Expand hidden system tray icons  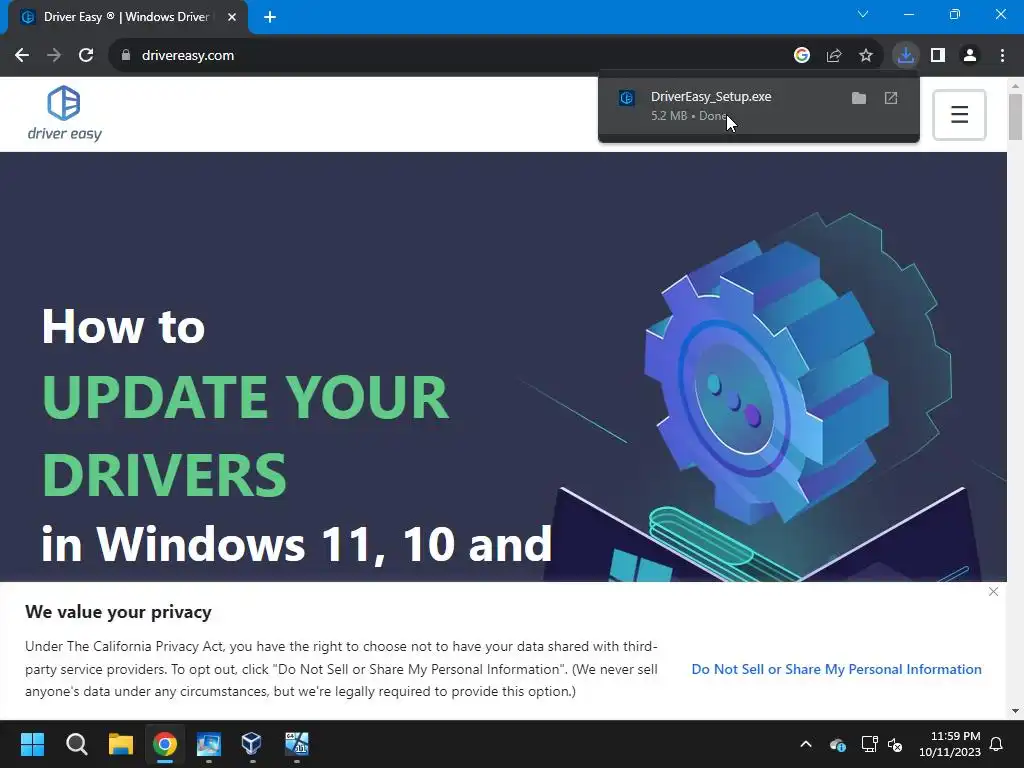click(806, 744)
